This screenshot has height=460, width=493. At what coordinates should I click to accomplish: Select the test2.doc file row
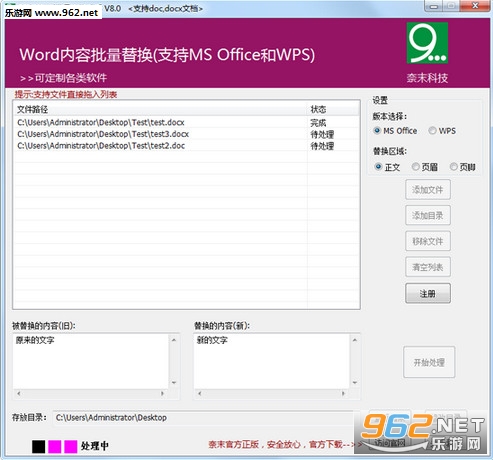pos(187,146)
